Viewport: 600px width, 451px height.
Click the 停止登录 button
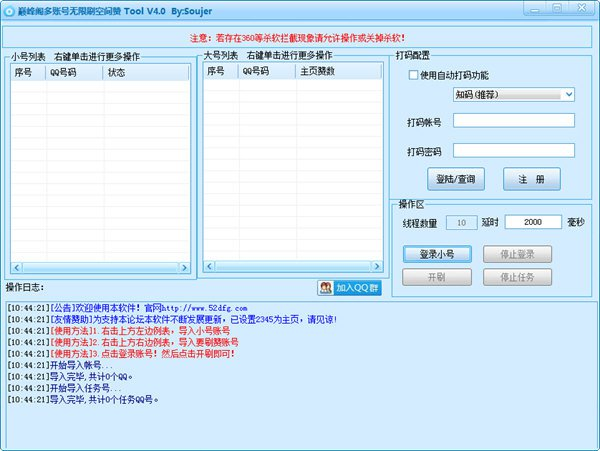point(517,254)
